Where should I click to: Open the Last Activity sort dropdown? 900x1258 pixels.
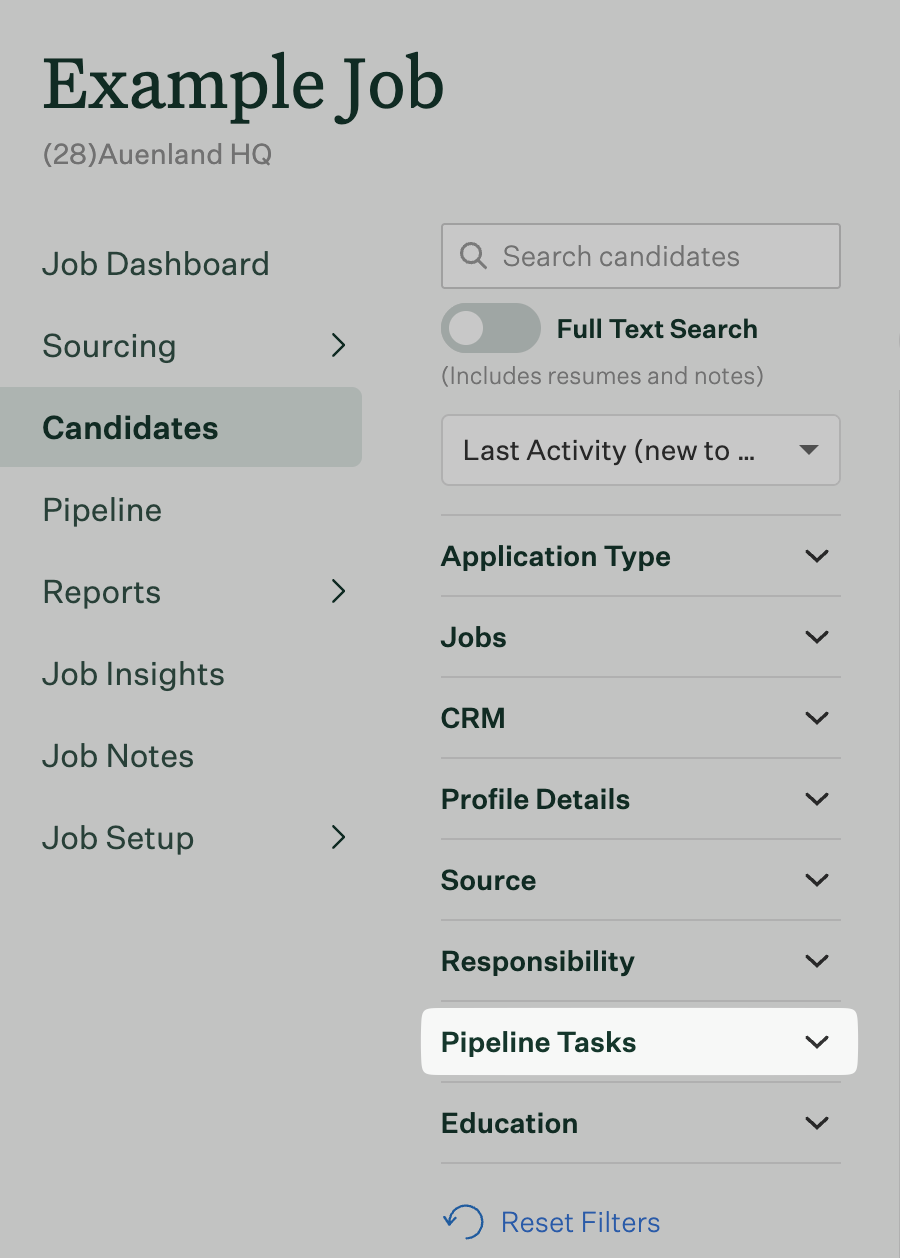(x=640, y=451)
